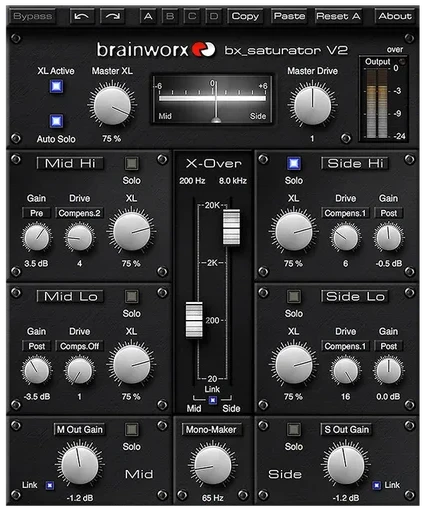Click the Master XL 75 % value

tap(112, 138)
